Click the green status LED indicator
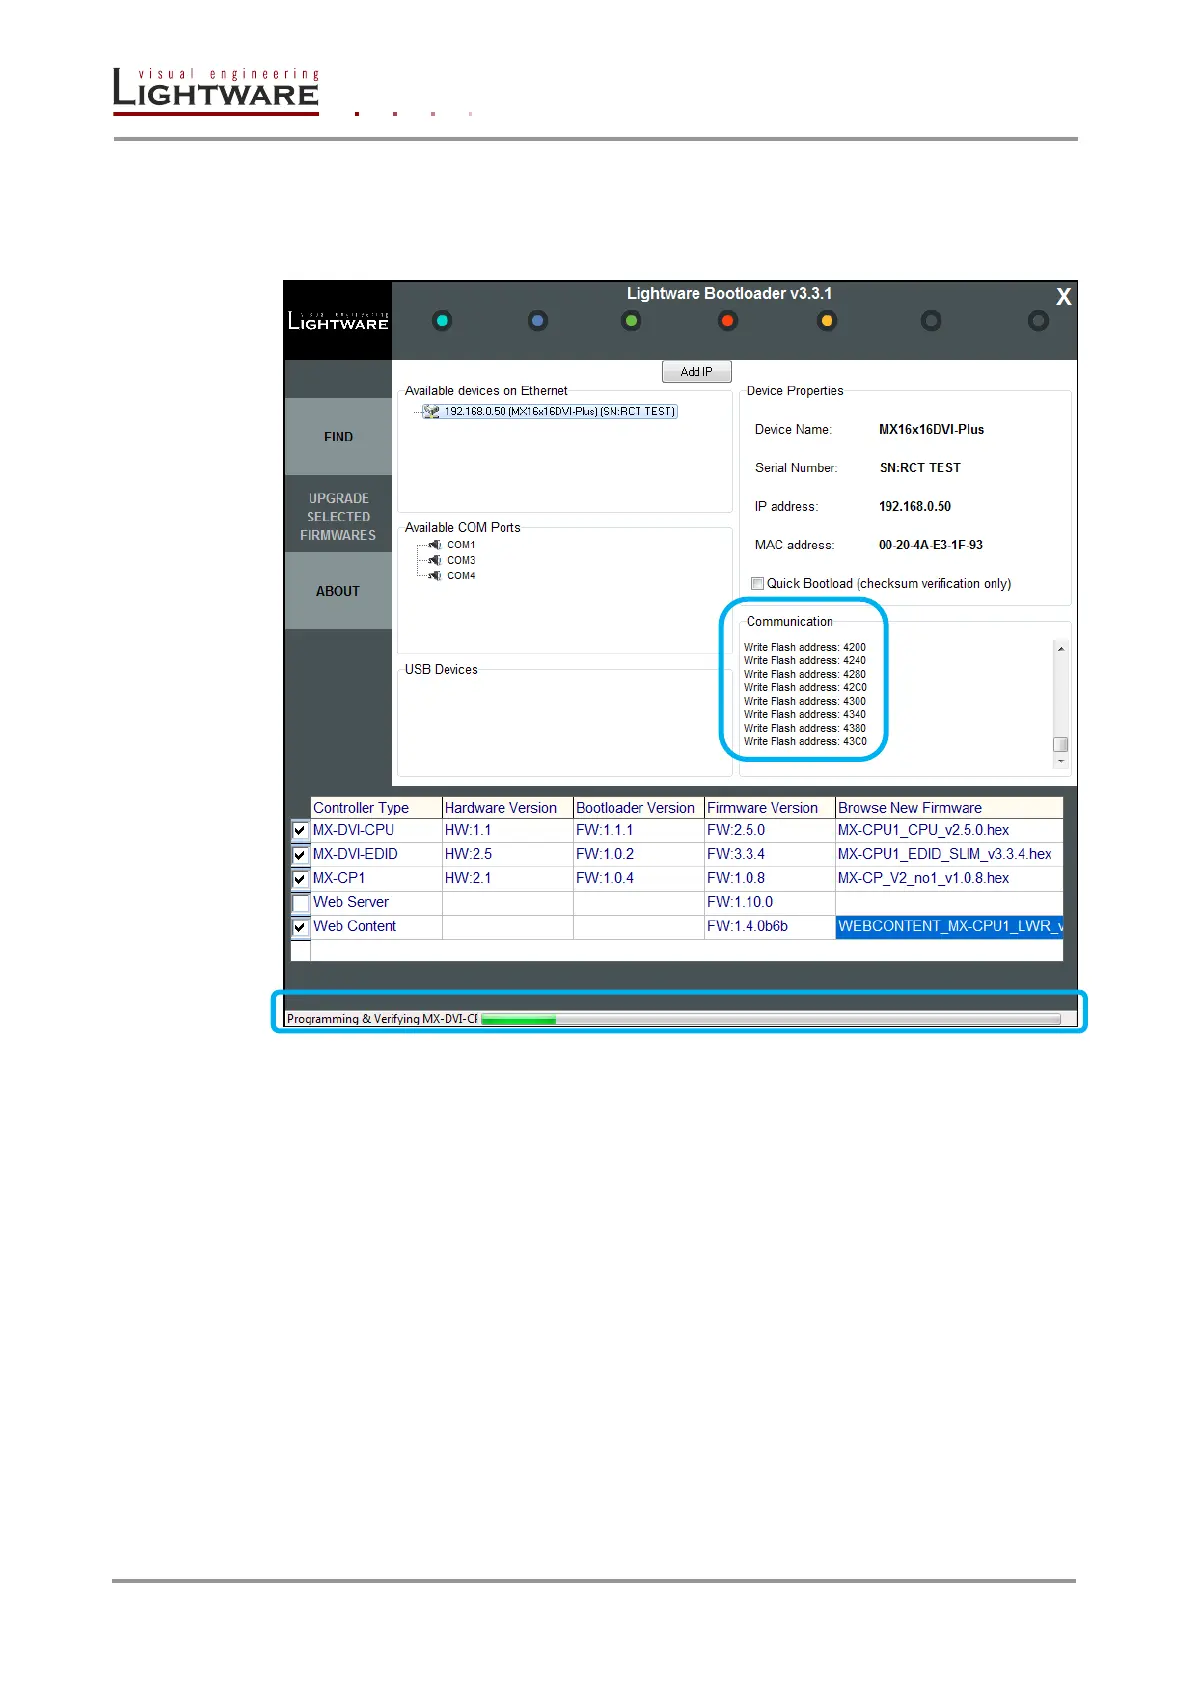The height and width of the screenshot is (1684, 1191). point(631,321)
